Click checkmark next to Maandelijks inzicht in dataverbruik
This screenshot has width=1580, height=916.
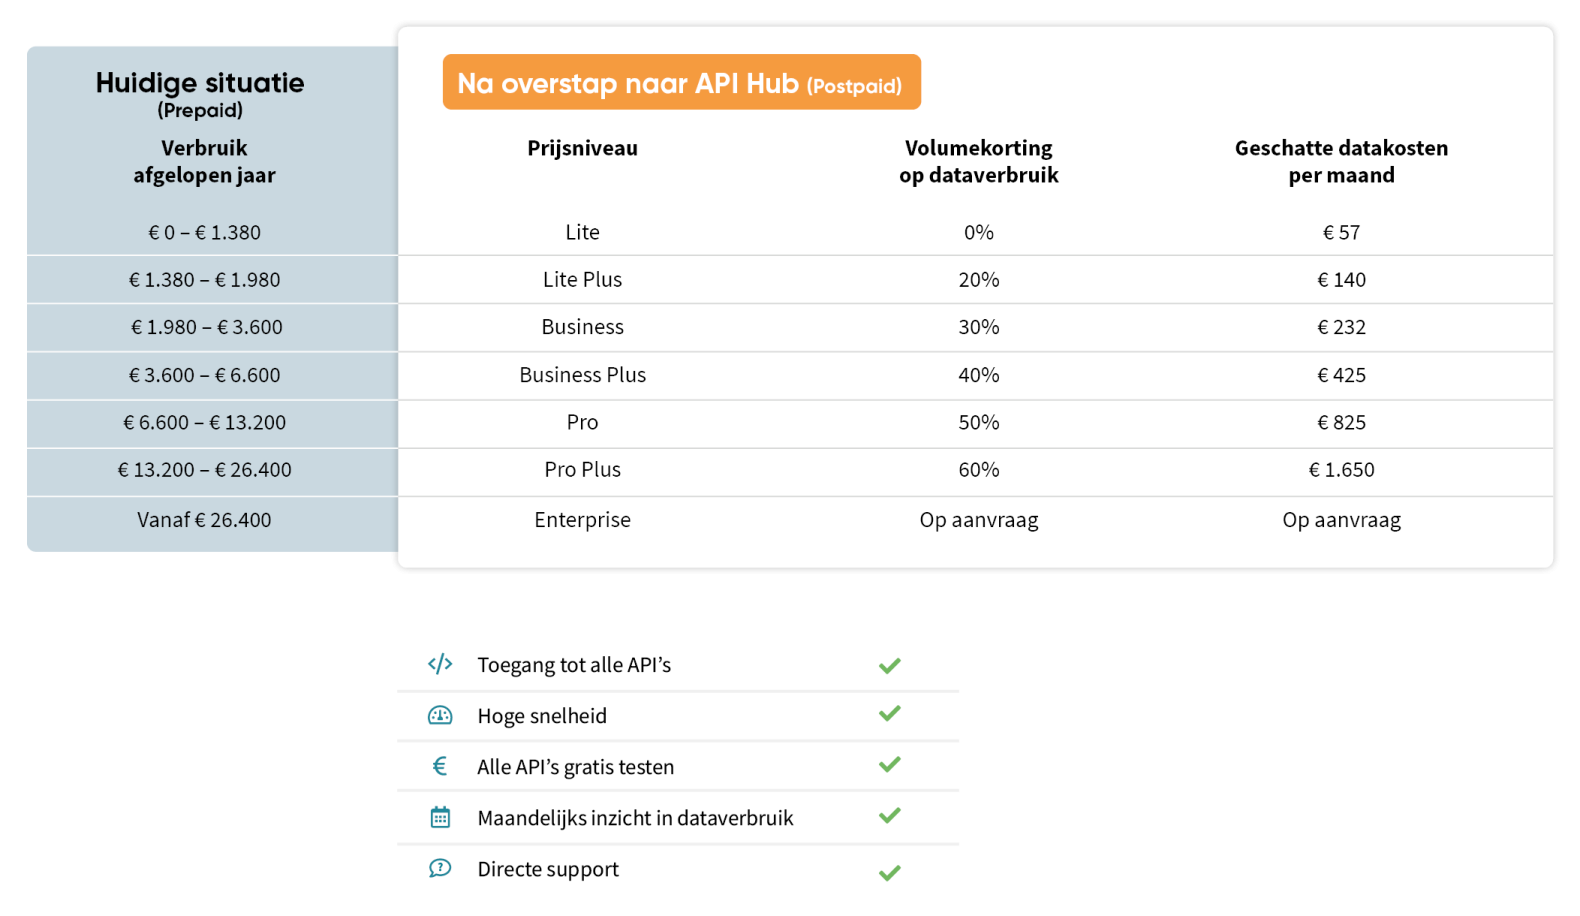pyautogui.click(x=890, y=816)
